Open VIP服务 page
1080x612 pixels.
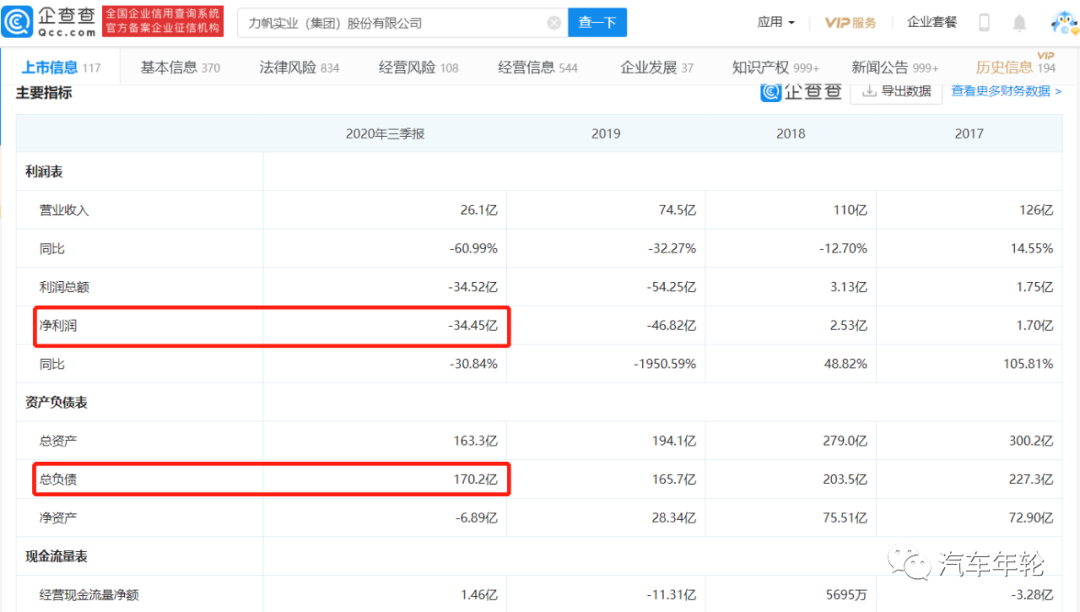851,23
